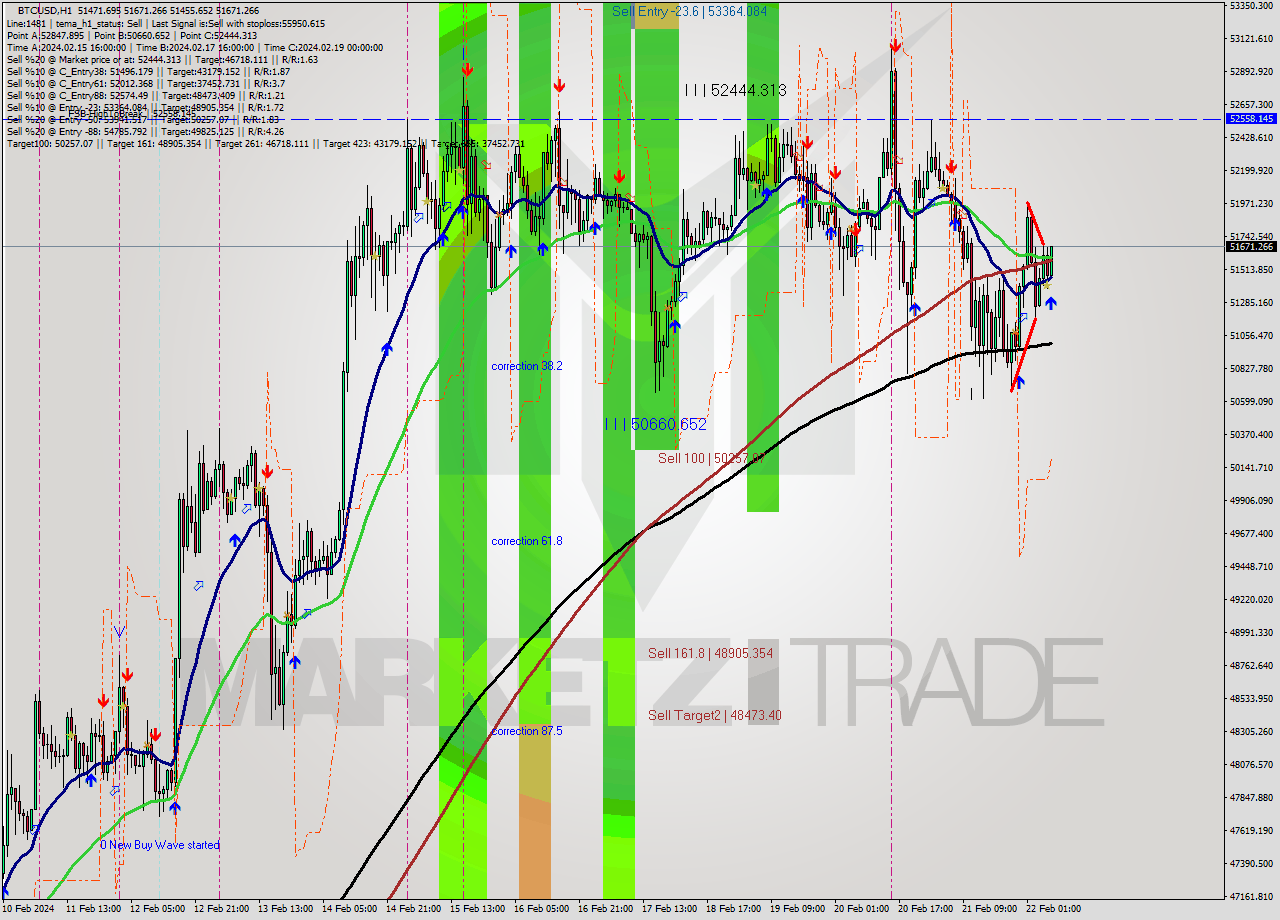
Task: Click the '20 Feb 17:00' time axis label
Action: [x=924, y=909]
